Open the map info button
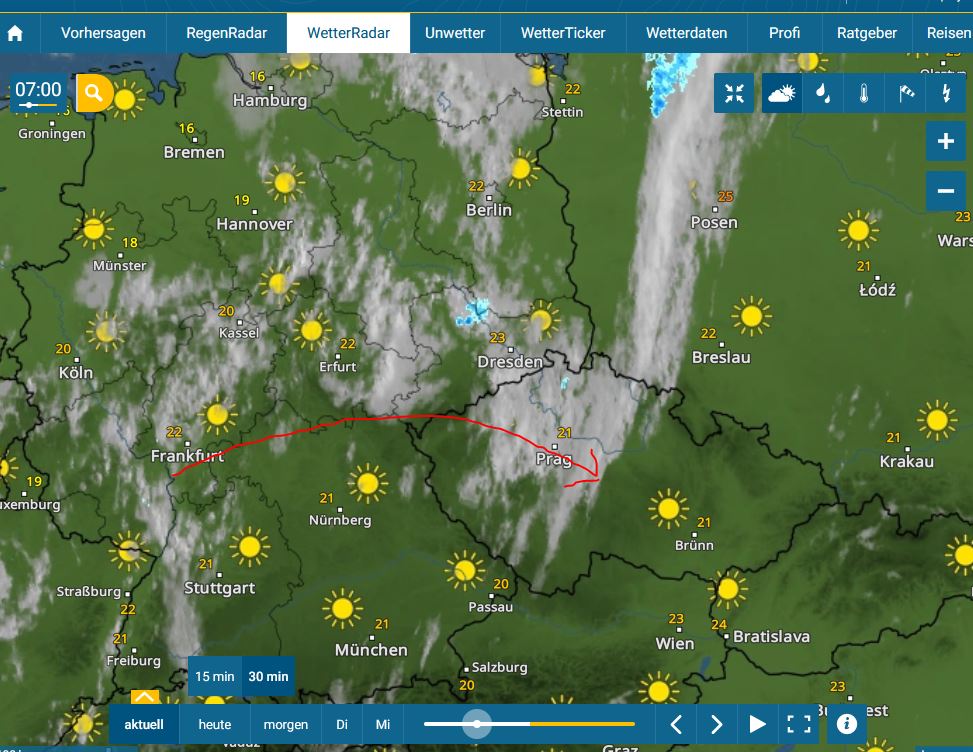 [846, 724]
